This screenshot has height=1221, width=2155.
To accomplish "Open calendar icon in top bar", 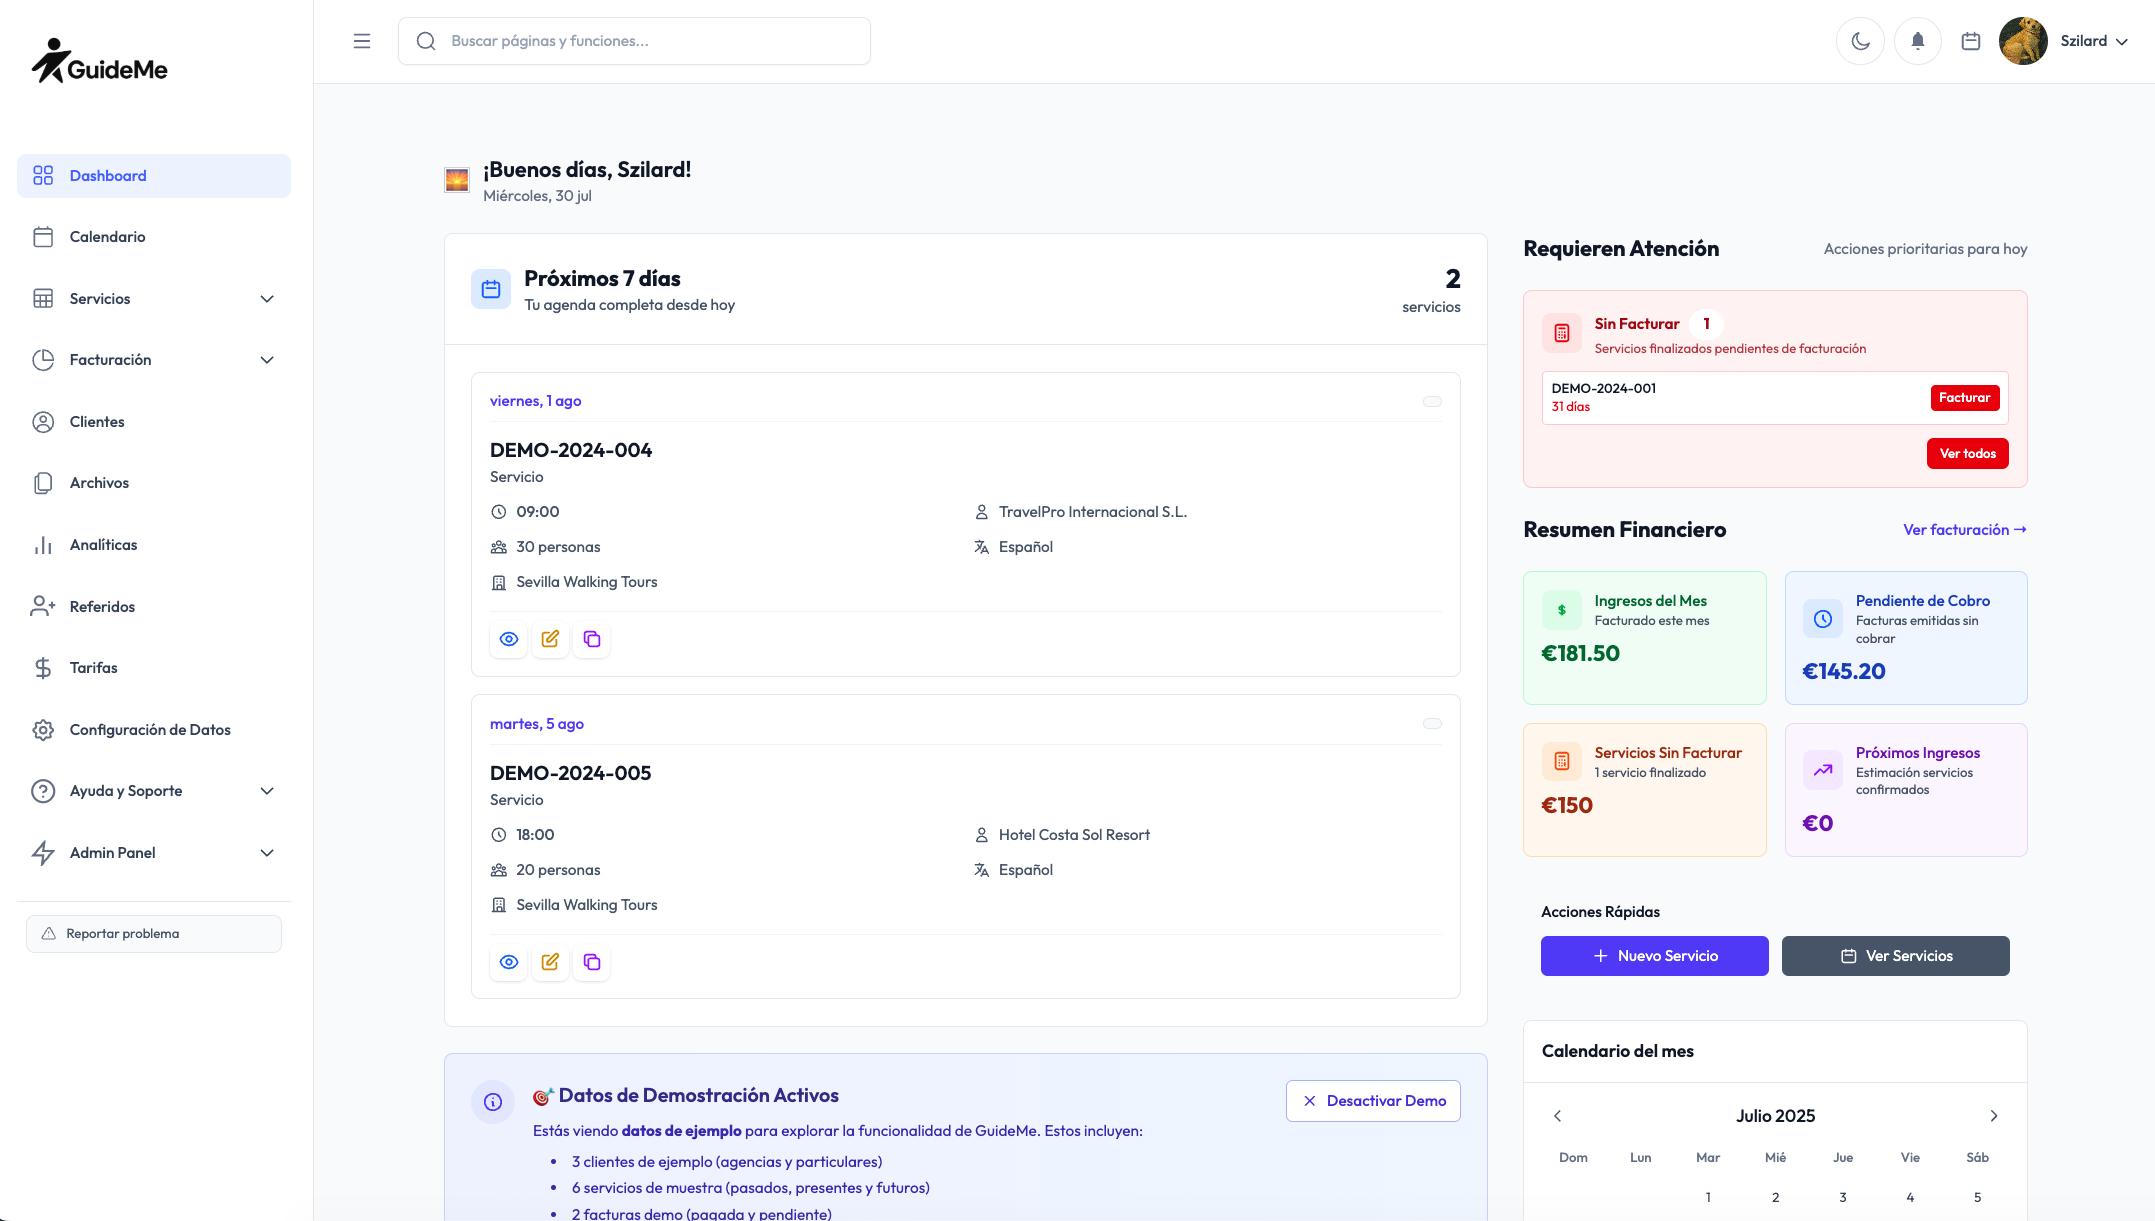I will click(1971, 41).
